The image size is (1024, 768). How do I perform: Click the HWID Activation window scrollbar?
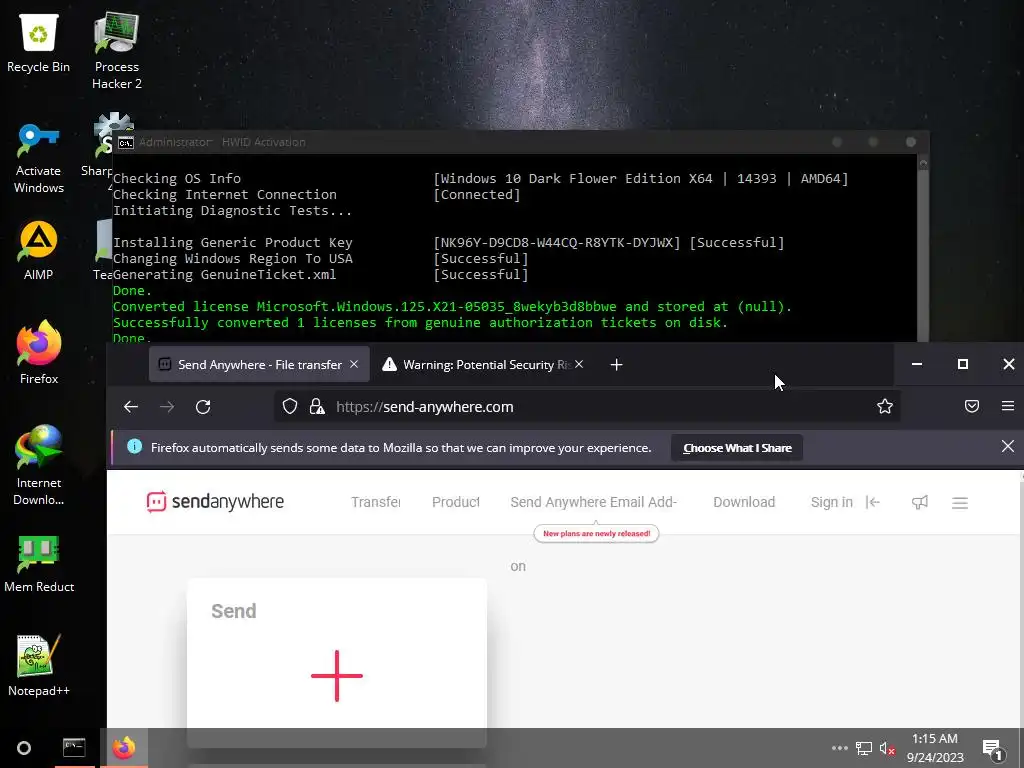[923, 248]
